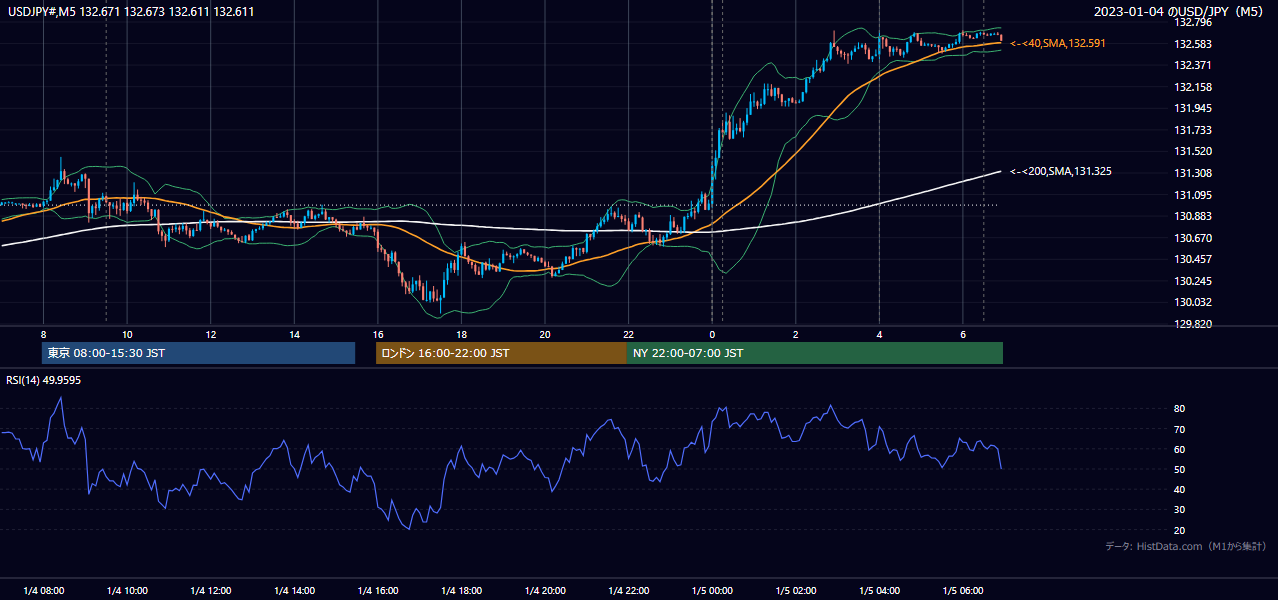Click the bottom time label 1/4 14:00

294,591
